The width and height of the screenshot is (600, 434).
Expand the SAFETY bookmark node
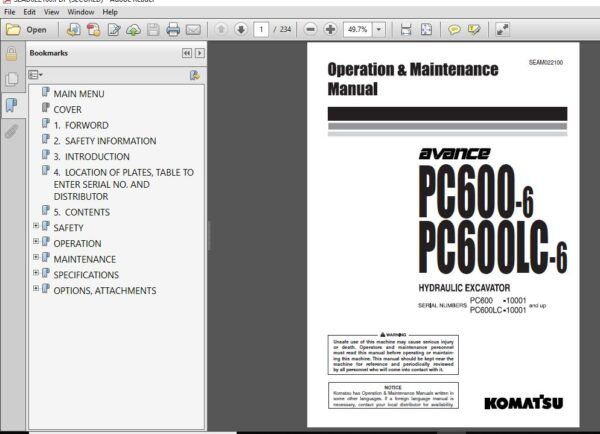pyautogui.click(x=36, y=226)
